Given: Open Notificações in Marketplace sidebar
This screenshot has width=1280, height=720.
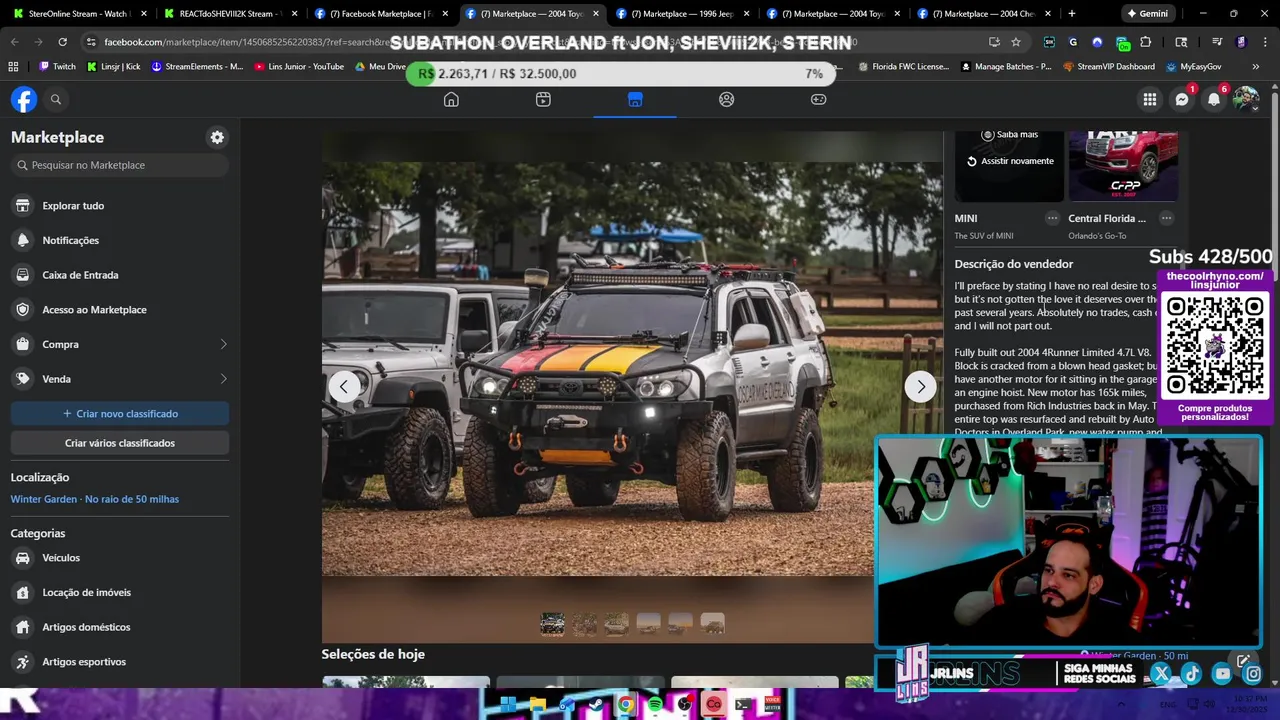Looking at the screenshot, I should tap(120, 240).
